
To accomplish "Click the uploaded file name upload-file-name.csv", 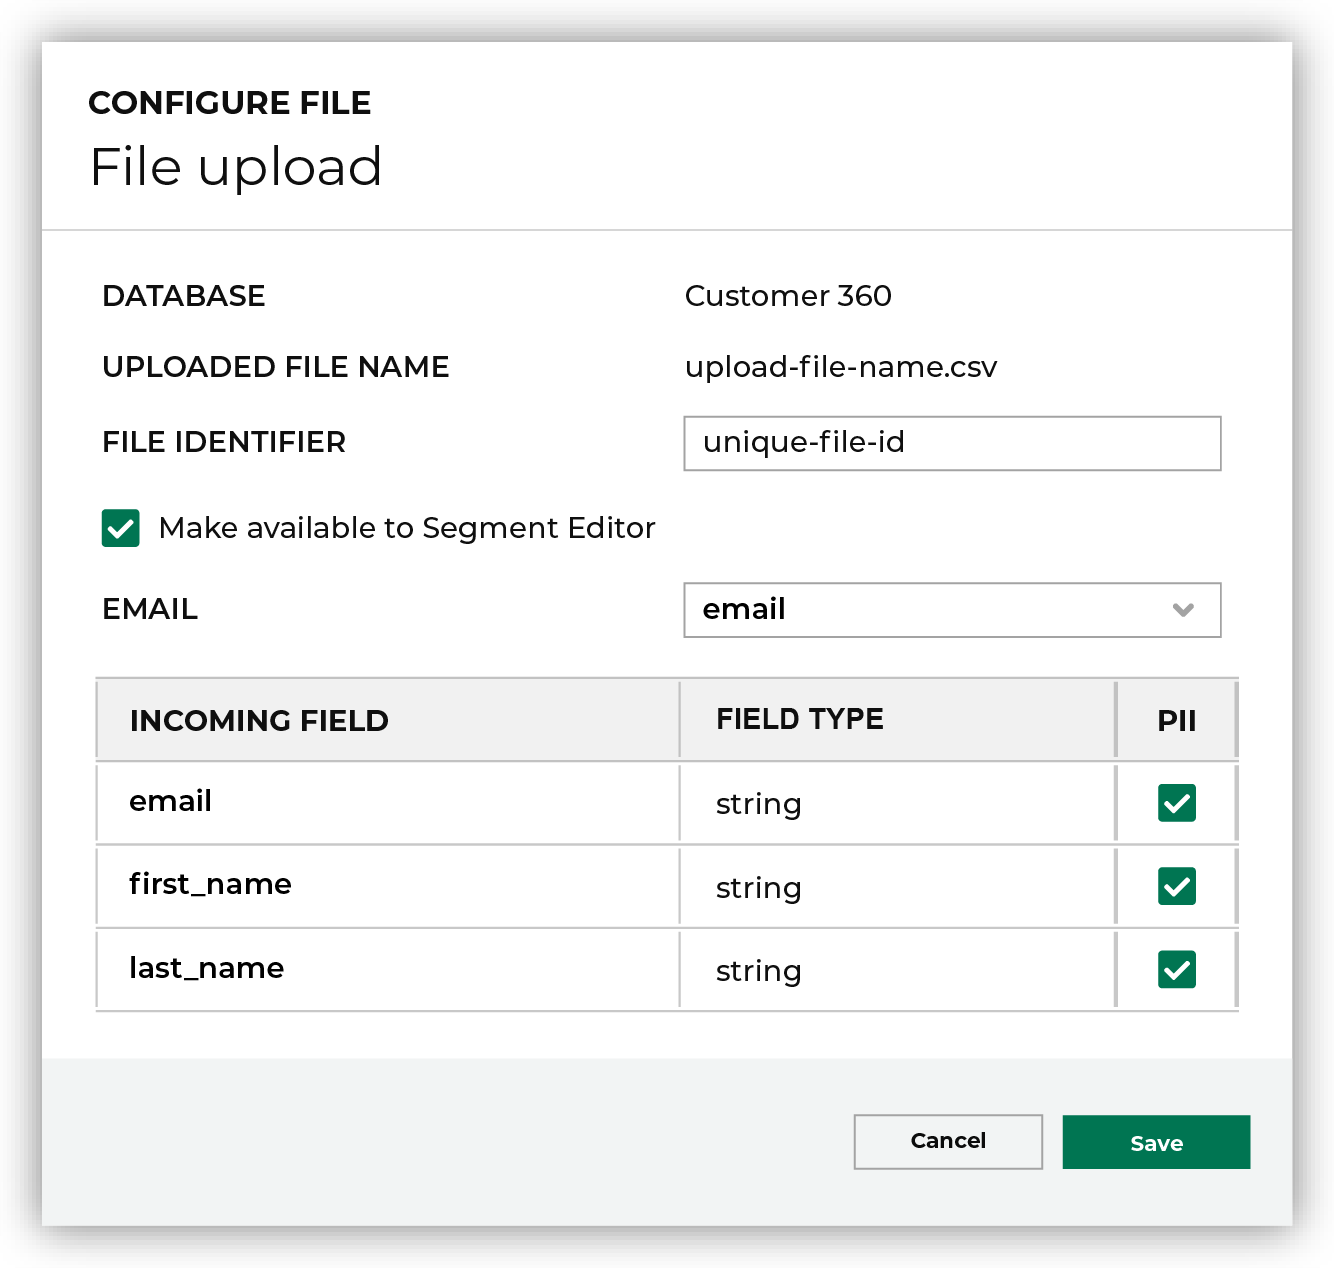I will click(x=840, y=367).
